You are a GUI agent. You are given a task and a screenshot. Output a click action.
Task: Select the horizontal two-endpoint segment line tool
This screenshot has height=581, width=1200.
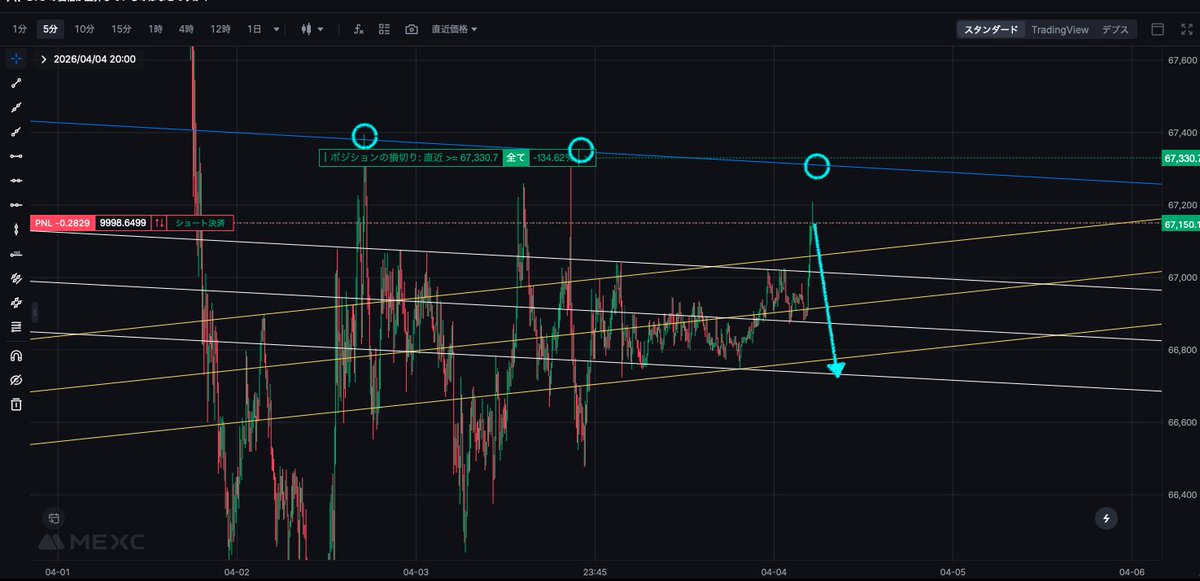tap(16, 156)
